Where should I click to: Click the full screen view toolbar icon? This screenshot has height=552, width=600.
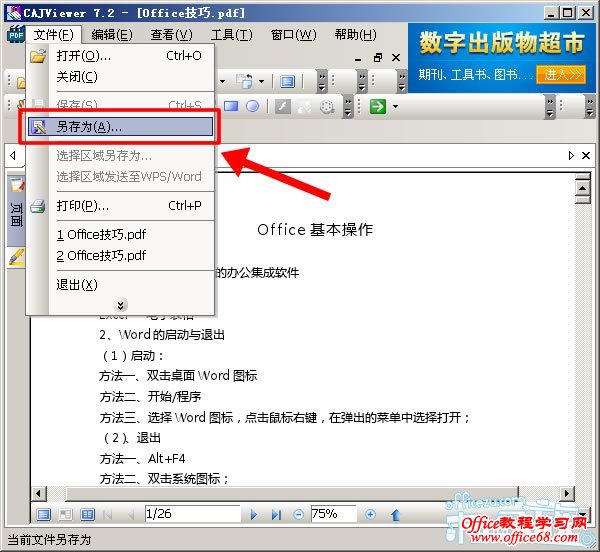pyautogui.click(x=287, y=81)
